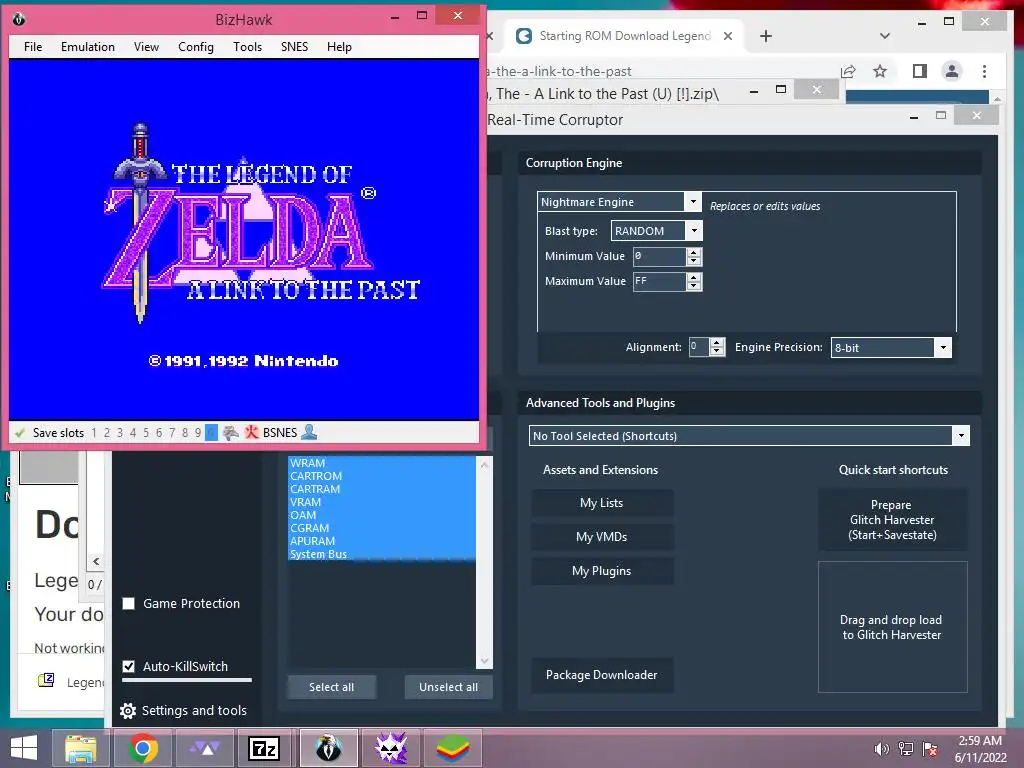Open Chrome tab search chevron

coord(885,36)
